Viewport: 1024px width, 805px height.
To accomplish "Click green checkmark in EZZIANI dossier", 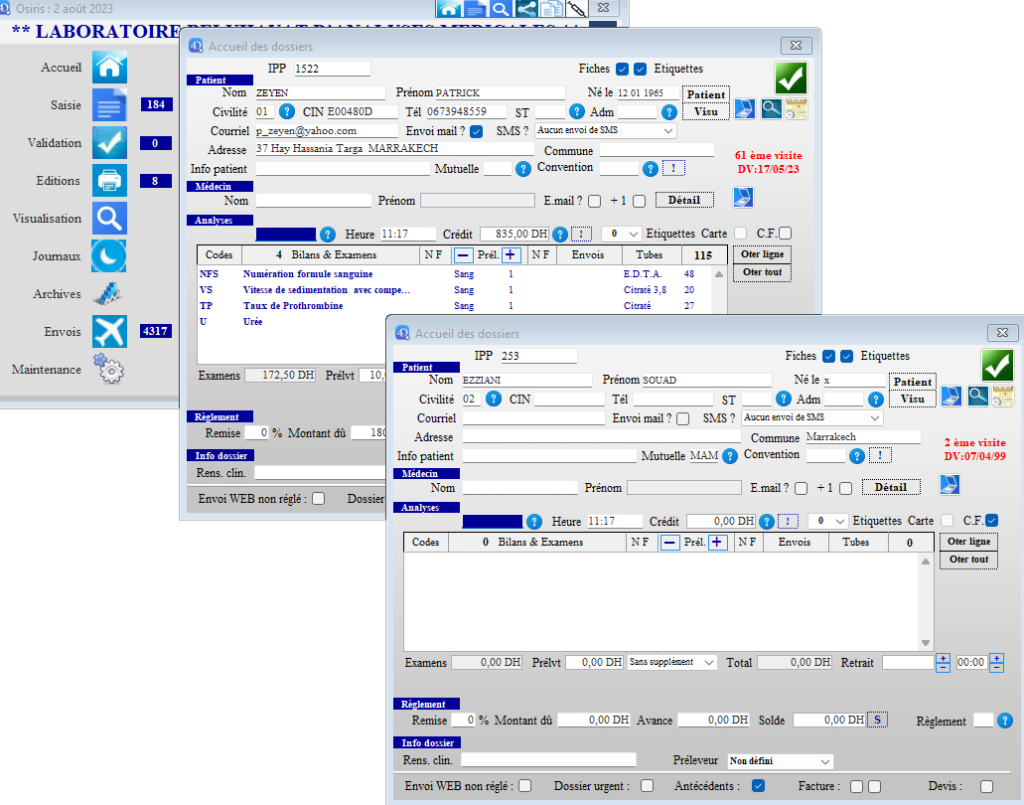I will tap(996, 365).
